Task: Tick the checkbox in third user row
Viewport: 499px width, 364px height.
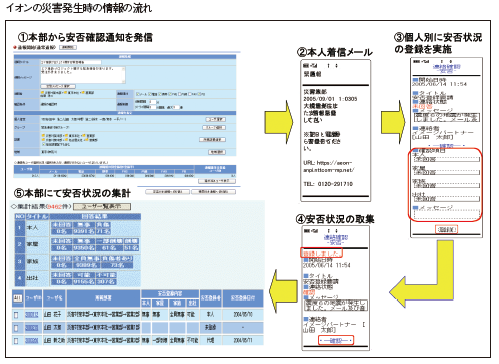Action: pos(16,340)
